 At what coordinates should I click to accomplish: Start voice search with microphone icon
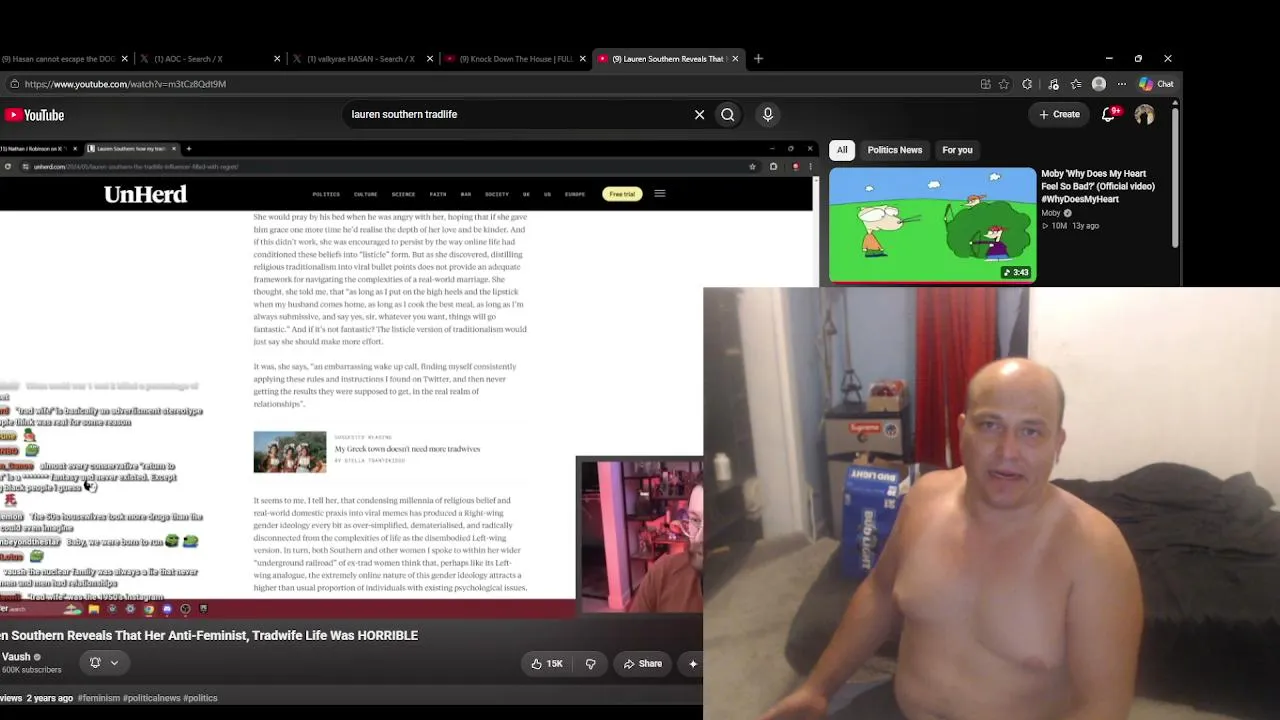pyautogui.click(x=768, y=114)
